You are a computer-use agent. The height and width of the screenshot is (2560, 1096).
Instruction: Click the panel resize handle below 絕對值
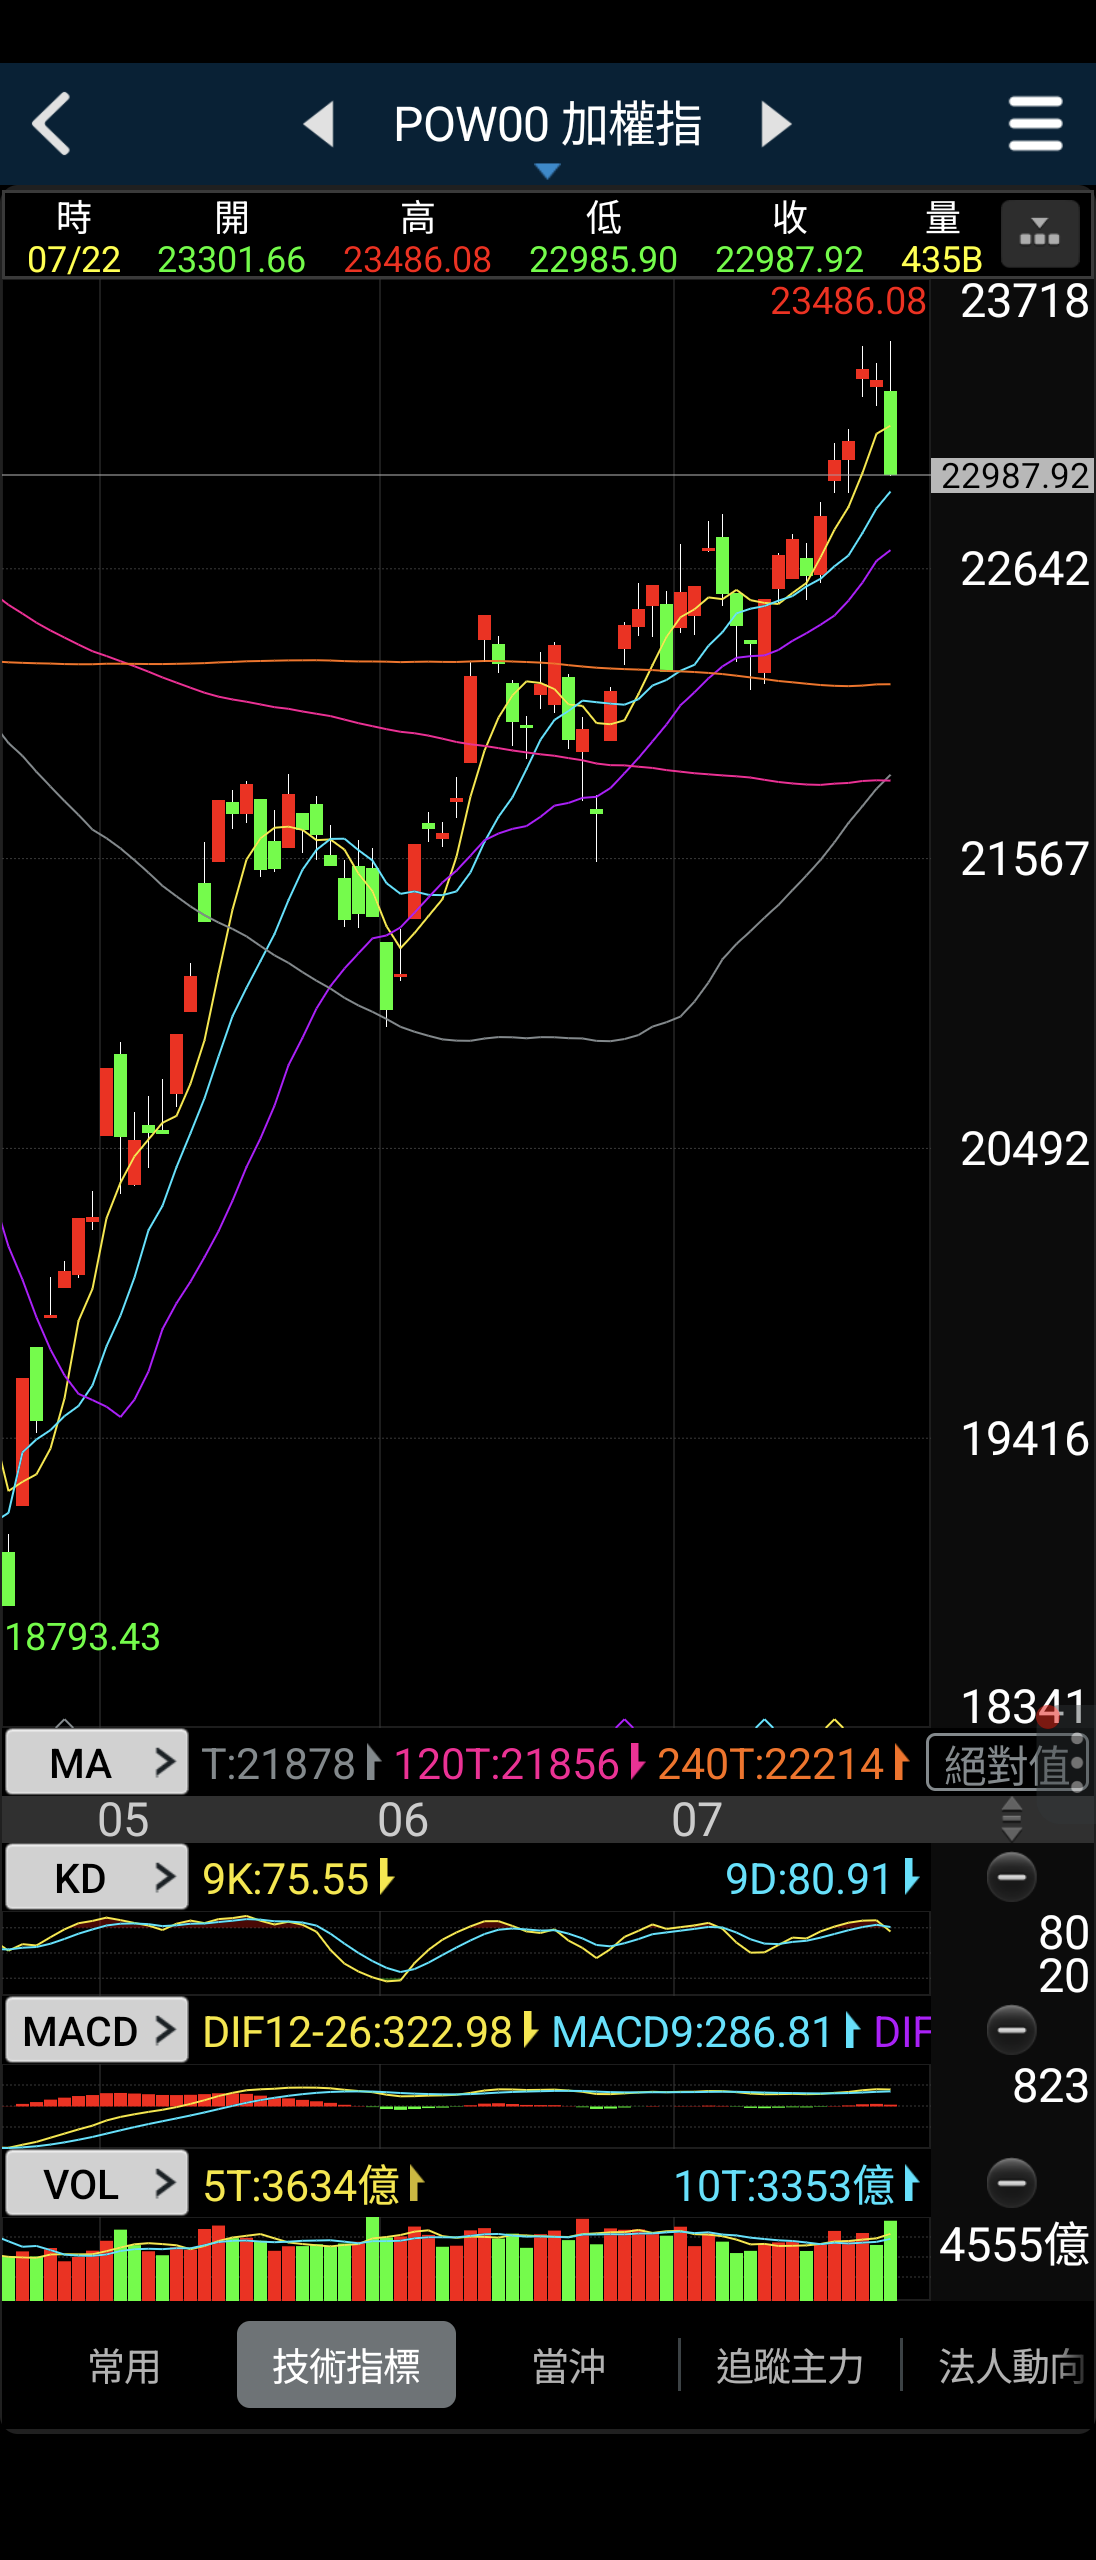point(1012,1819)
